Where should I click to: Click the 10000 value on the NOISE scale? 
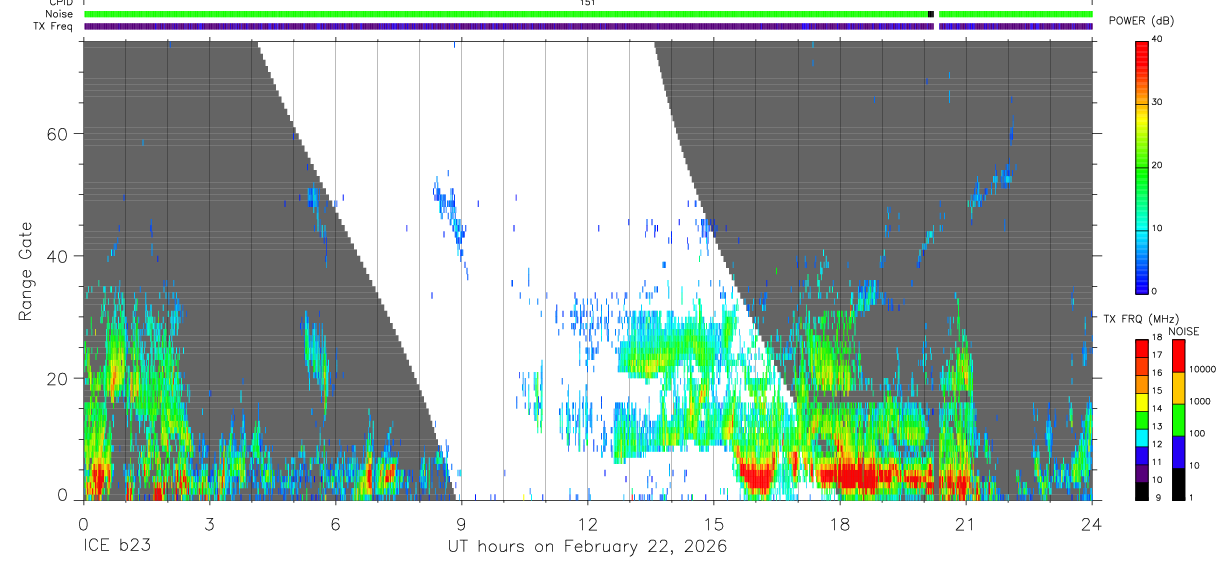pos(1203,369)
